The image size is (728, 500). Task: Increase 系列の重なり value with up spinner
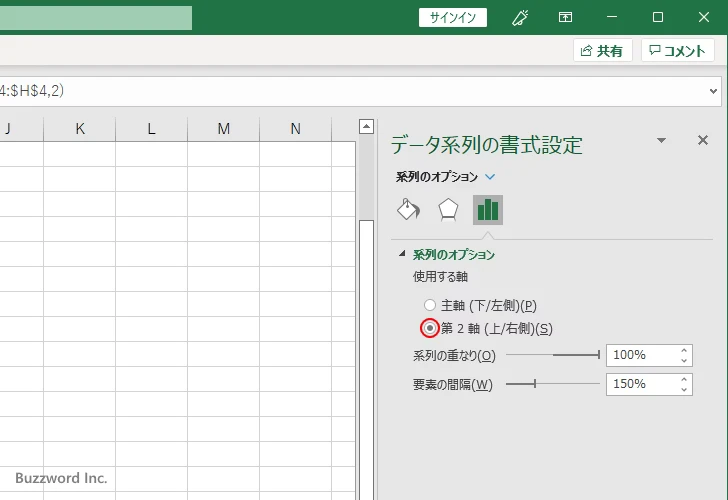pyautogui.click(x=684, y=351)
